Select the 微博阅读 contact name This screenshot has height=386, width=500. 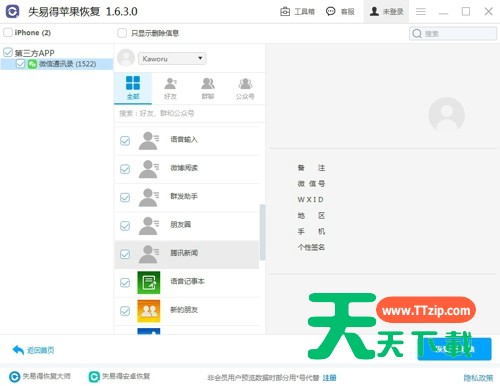[x=184, y=168]
